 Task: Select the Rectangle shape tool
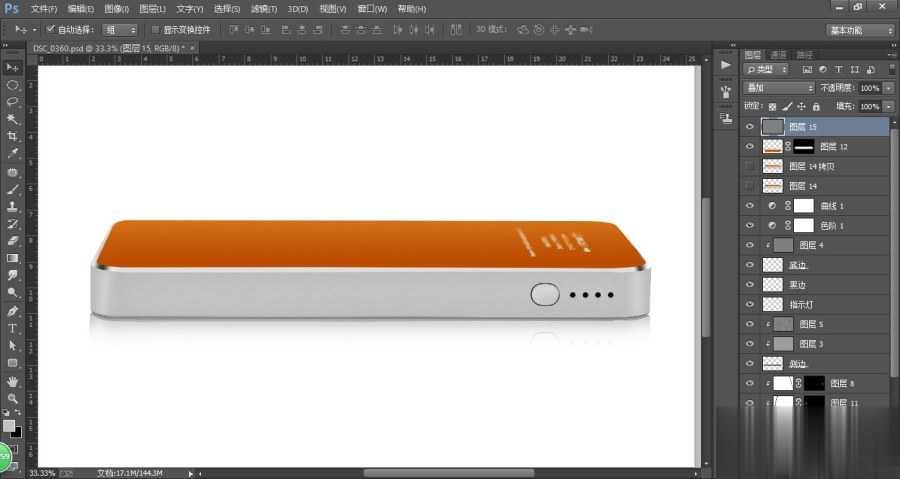(x=12, y=363)
